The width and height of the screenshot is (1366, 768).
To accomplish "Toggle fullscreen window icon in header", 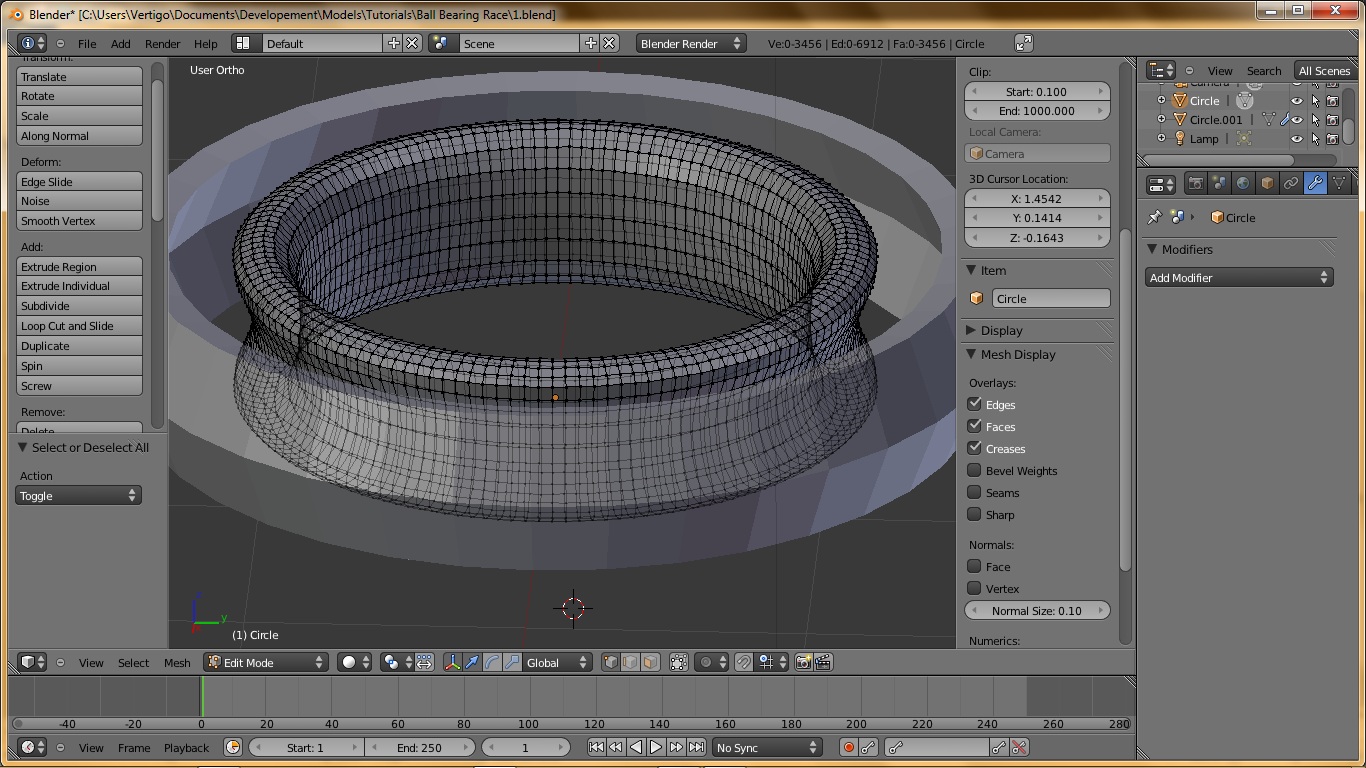I will tap(1023, 43).
